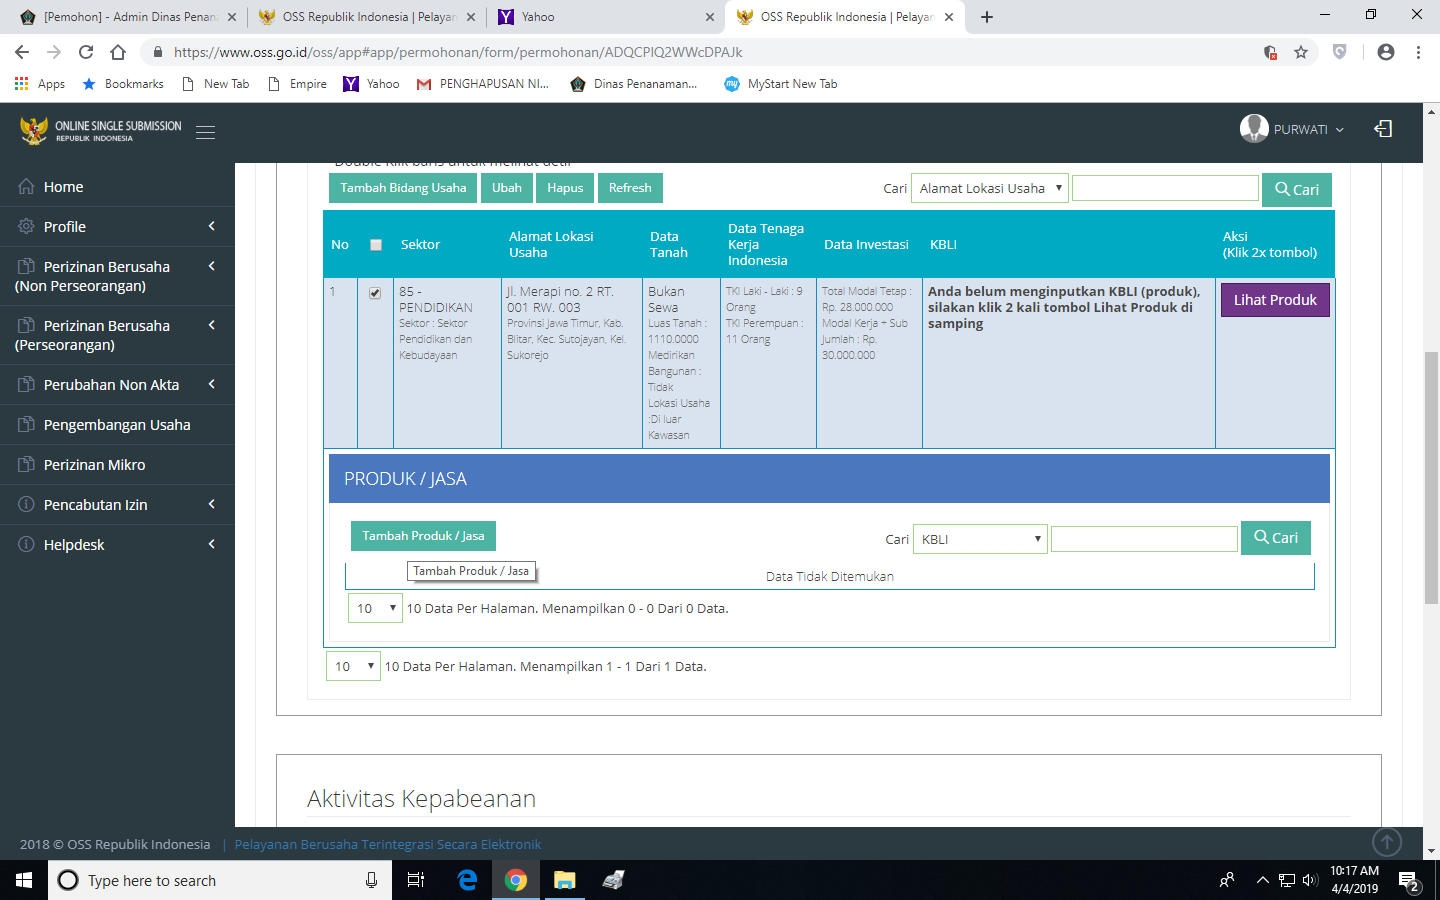This screenshot has width=1440, height=900.
Task: Reload the page in the browser
Action: [86, 52]
